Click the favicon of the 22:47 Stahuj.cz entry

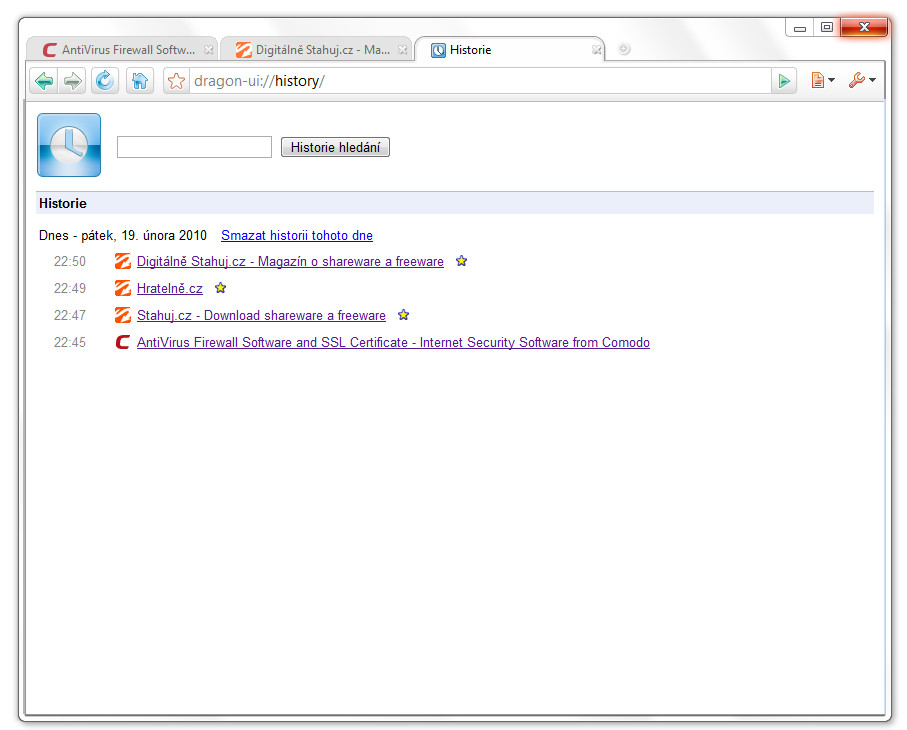tap(123, 315)
